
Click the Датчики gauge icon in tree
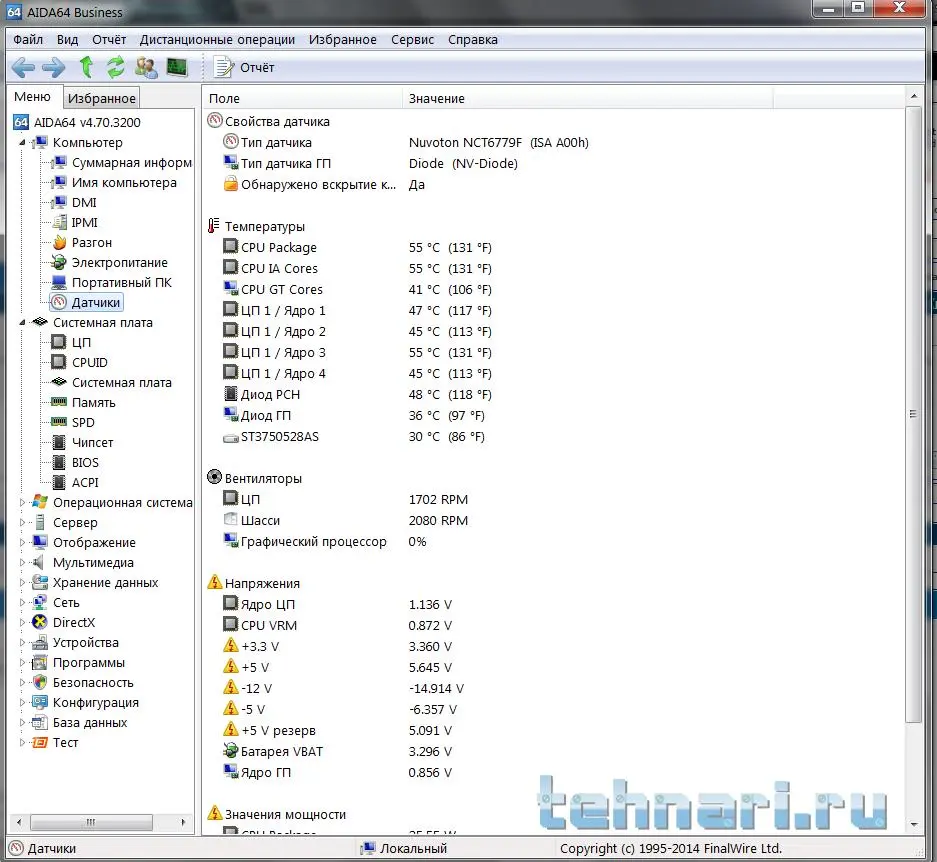click(x=59, y=302)
